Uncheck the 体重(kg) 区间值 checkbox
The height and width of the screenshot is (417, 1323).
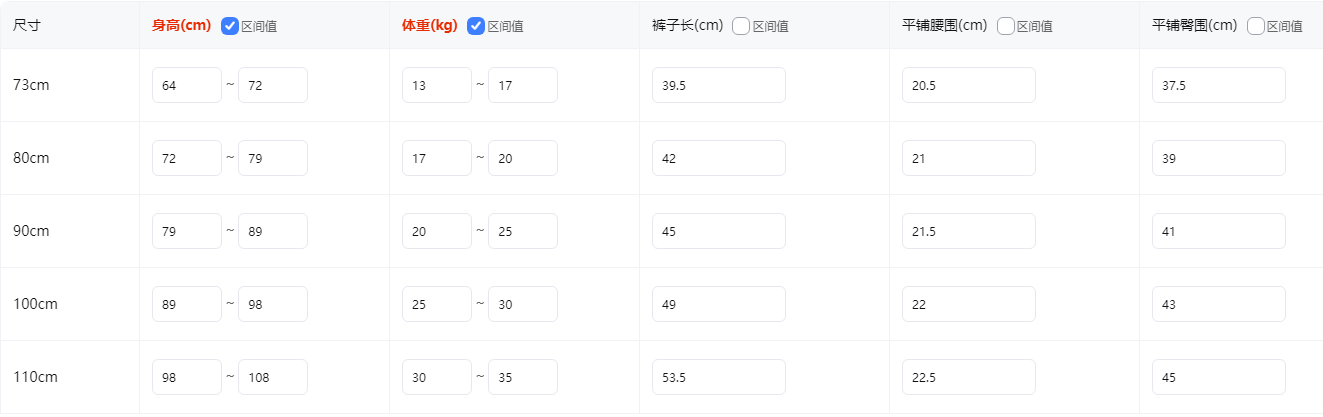pos(477,27)
